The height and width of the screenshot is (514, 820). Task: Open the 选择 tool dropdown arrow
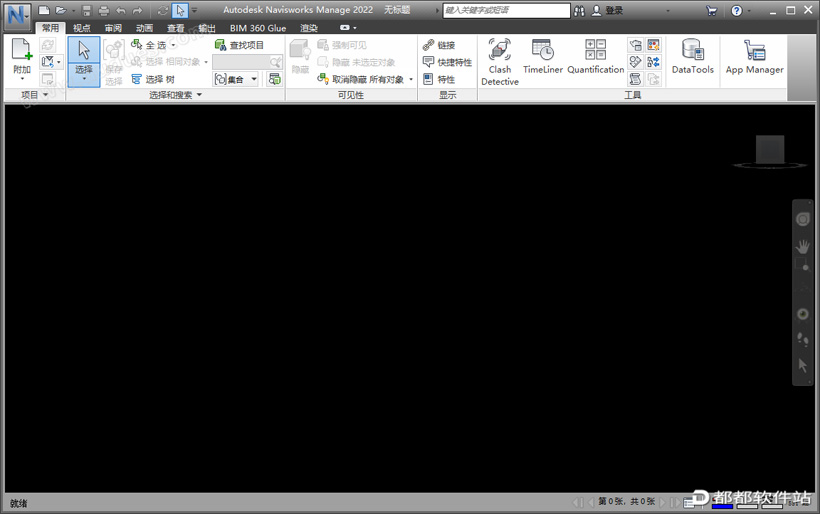(84, 79)
